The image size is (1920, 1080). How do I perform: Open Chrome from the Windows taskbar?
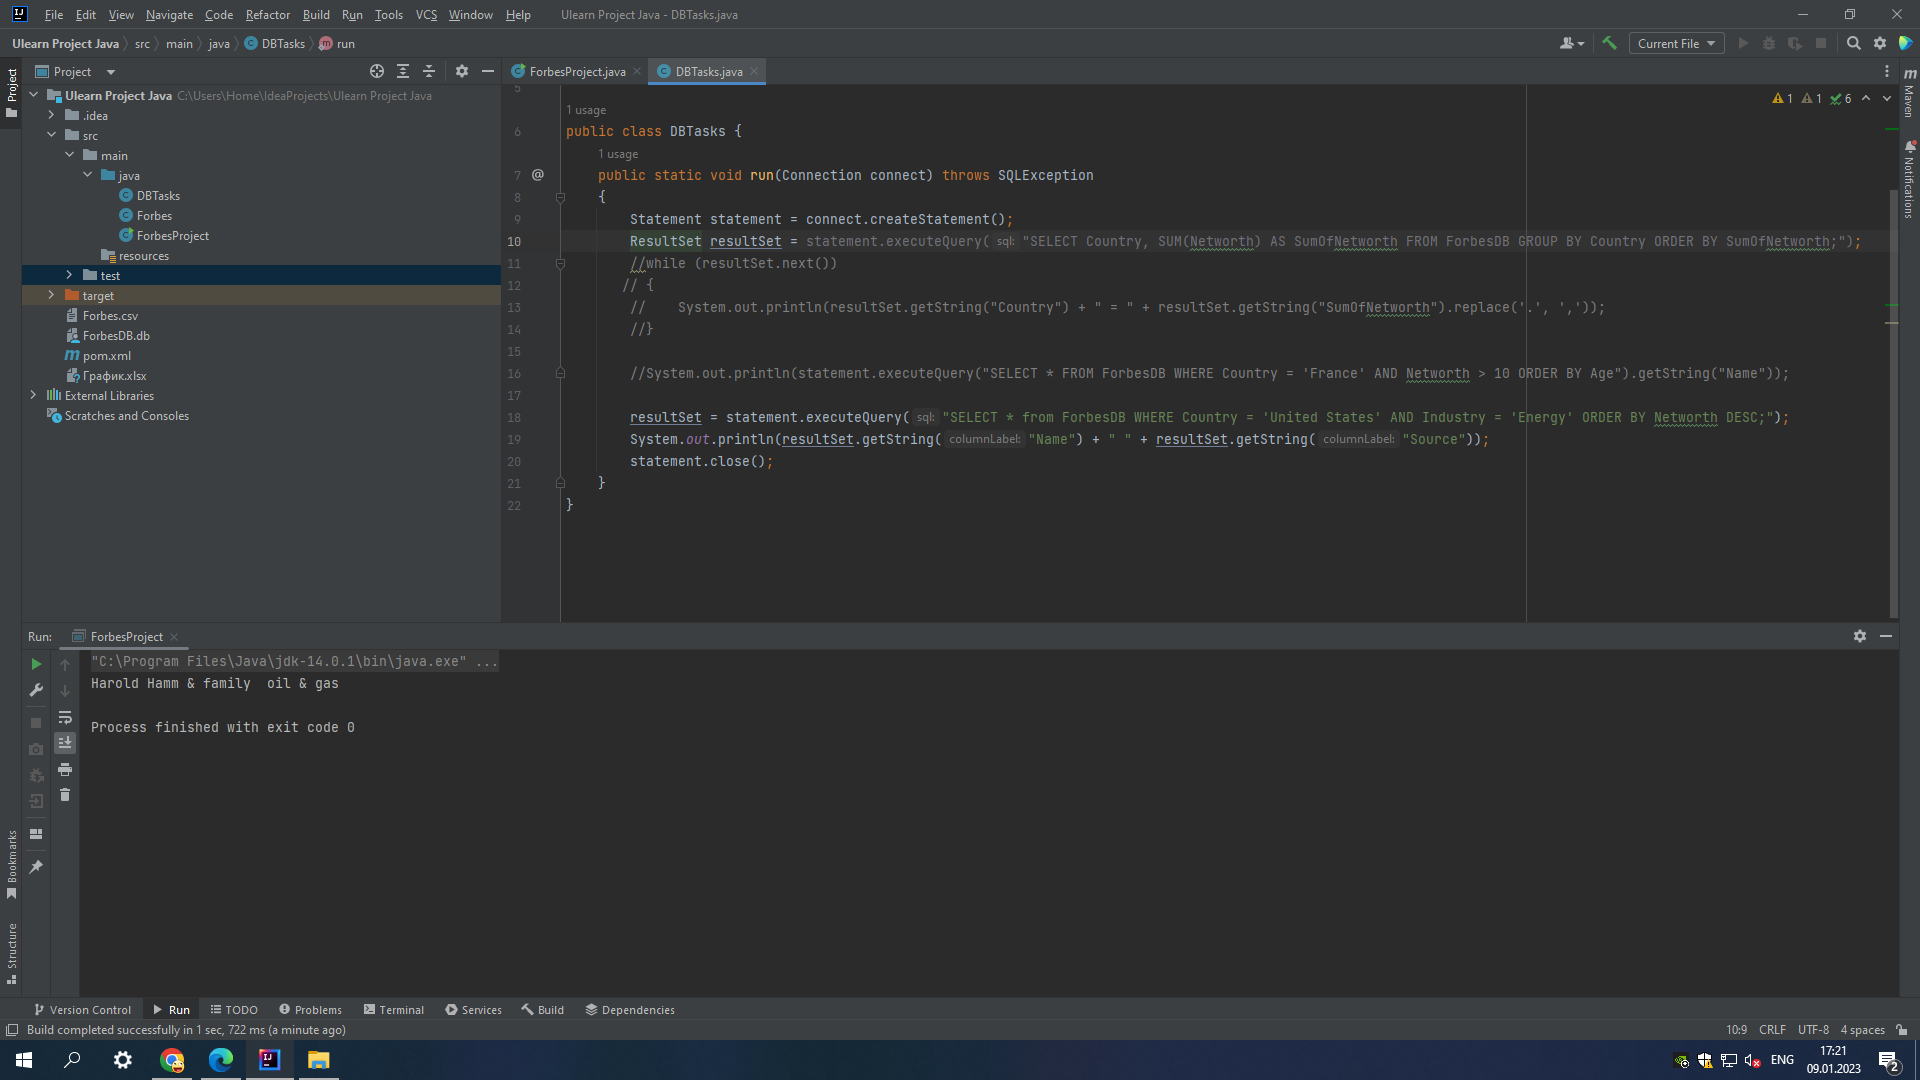[x=172, y=1060]
